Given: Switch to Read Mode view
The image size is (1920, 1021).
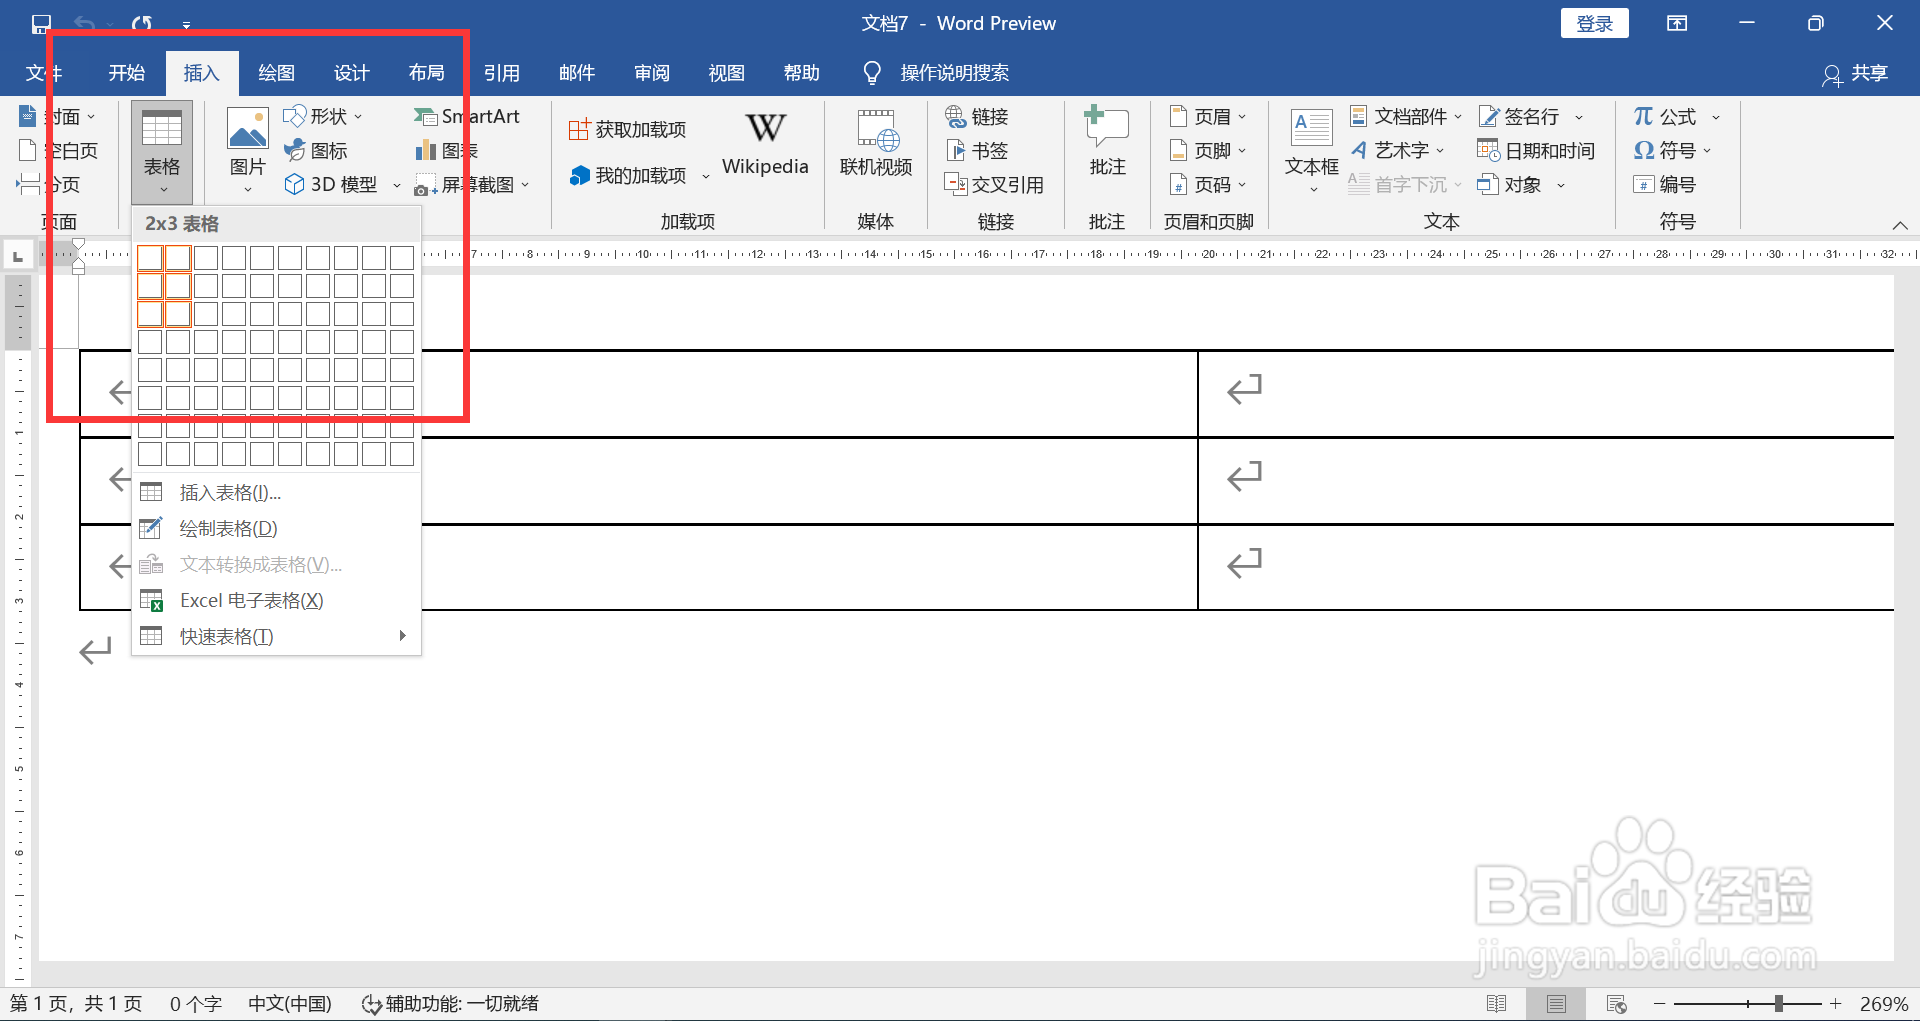Looking at the screenshot, I should 1499,1003.
